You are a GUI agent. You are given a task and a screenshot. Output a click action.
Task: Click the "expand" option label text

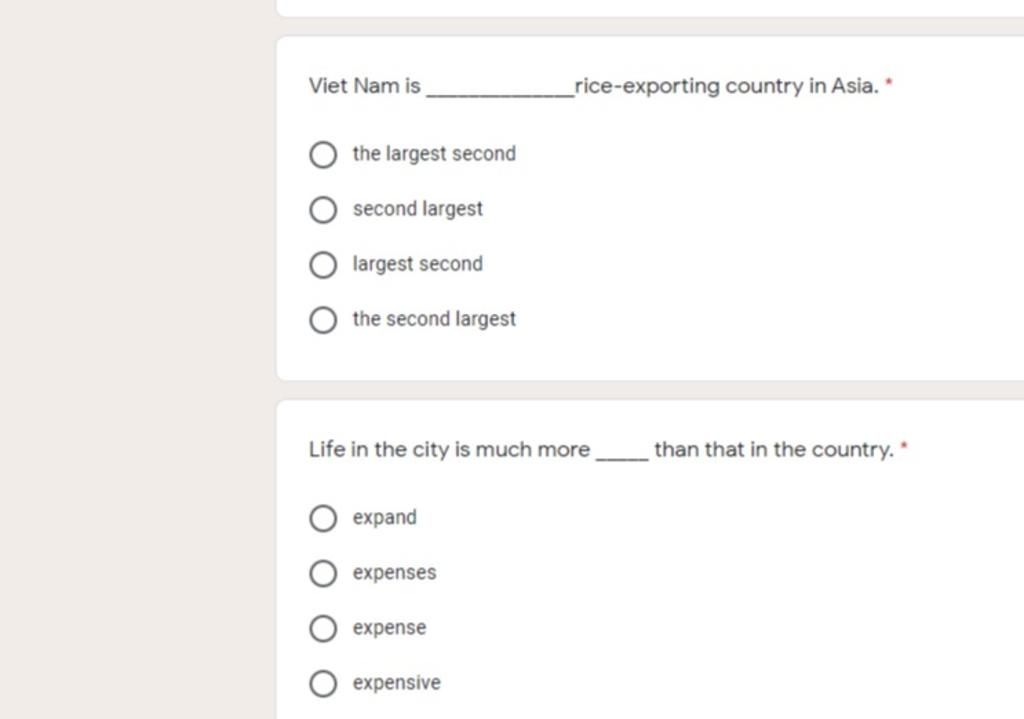pyautogui.click(x=385, y=518)
